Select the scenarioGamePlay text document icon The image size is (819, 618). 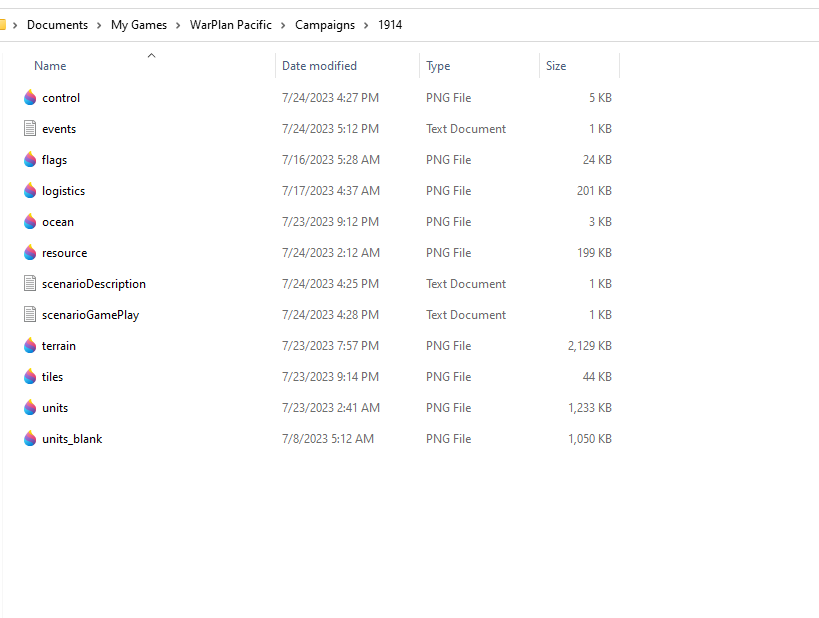[30, 314]
